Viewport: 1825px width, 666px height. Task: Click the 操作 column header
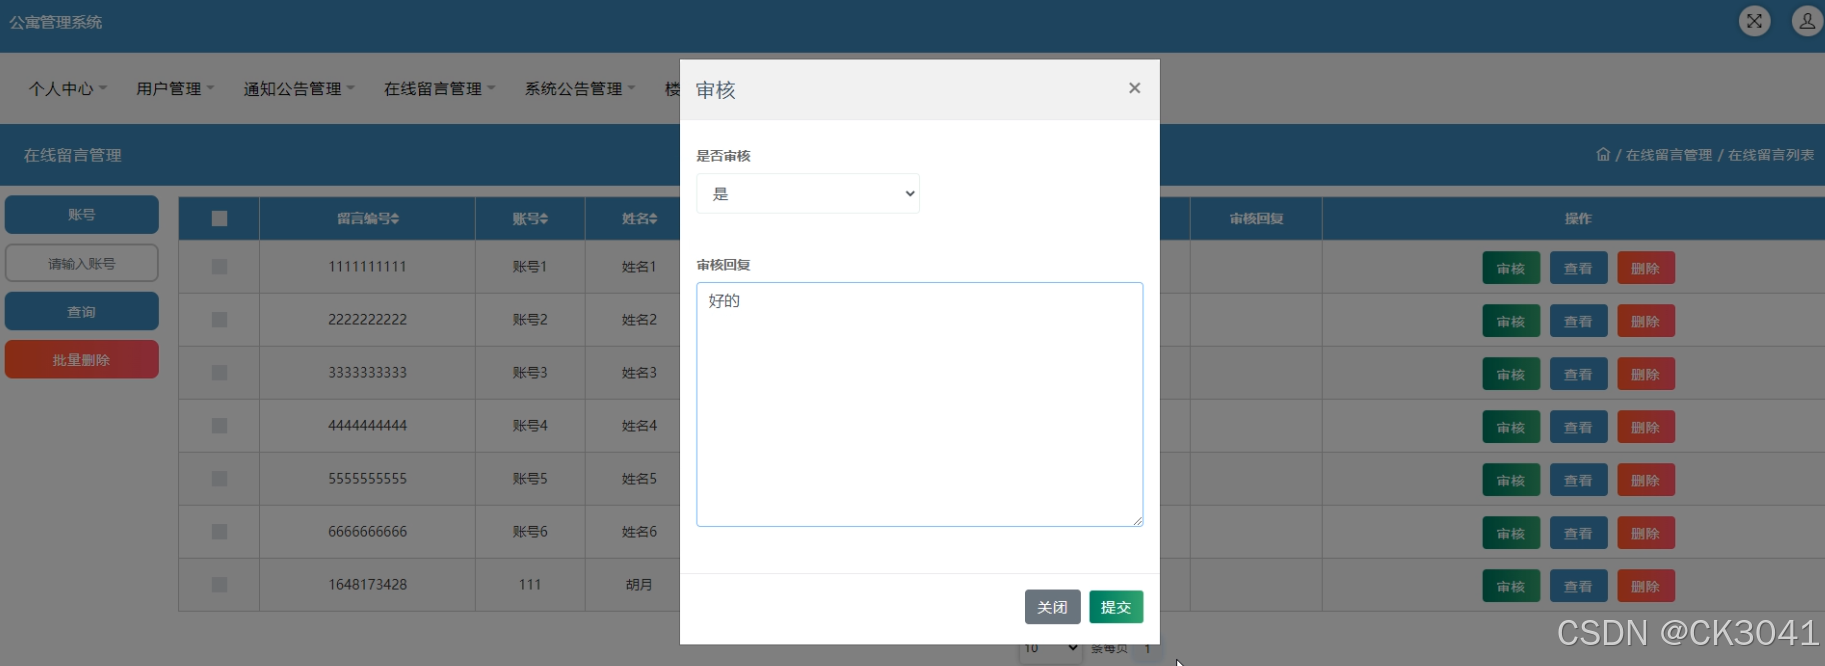(1578, 219)
